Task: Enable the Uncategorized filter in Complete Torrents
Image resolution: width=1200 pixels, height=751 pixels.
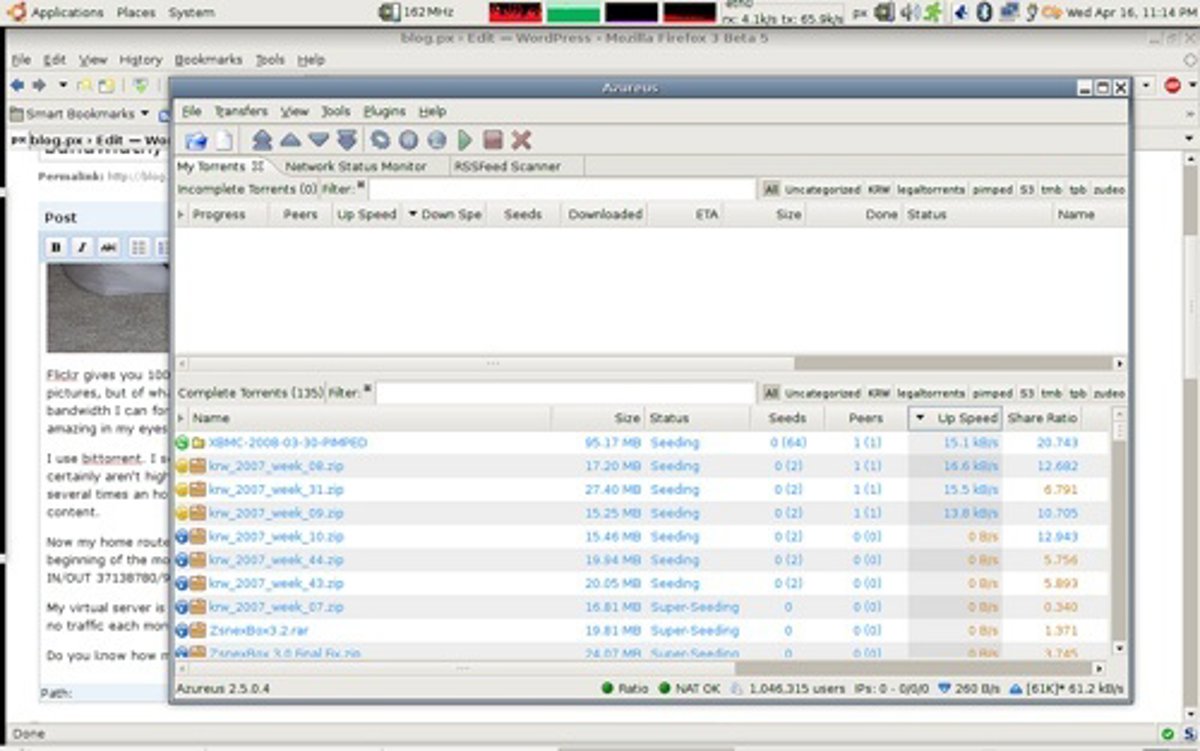Action: pyautogui.click(x=822, y=394)
